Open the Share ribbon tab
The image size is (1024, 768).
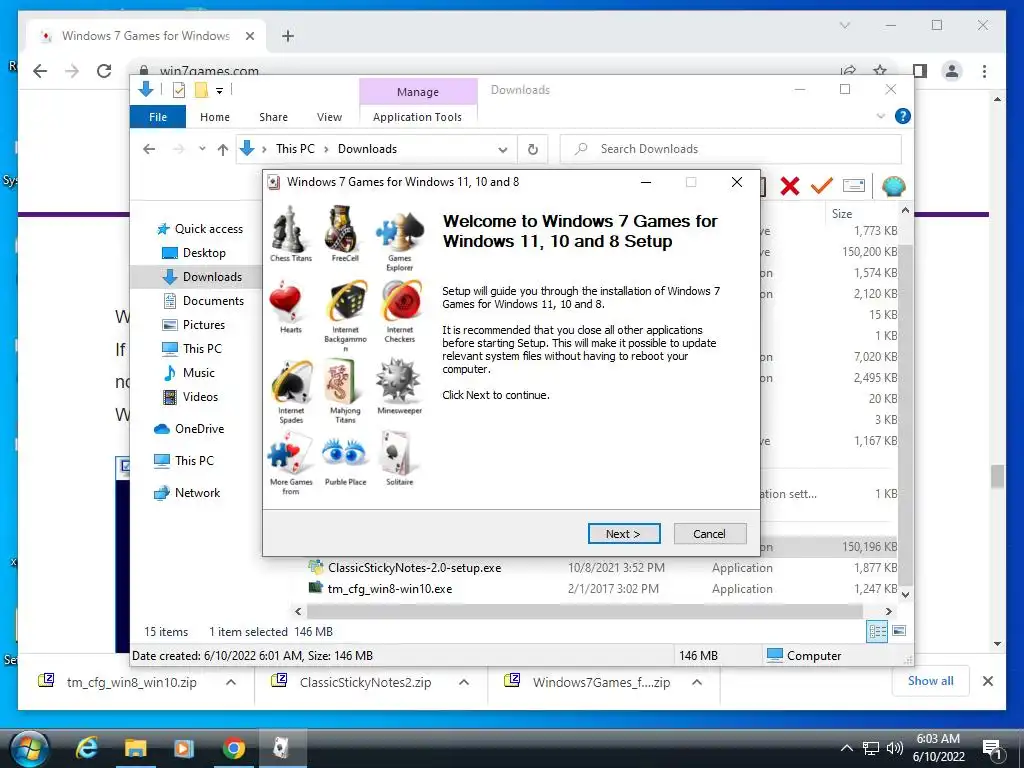274,117
